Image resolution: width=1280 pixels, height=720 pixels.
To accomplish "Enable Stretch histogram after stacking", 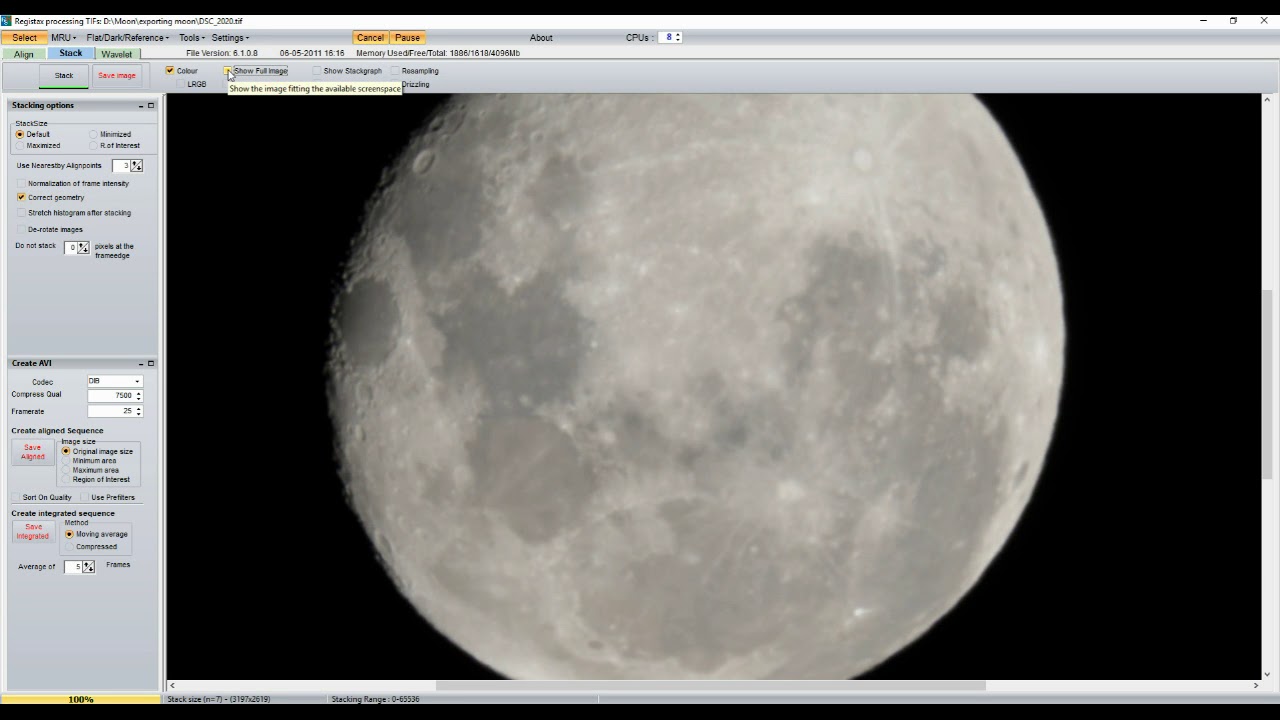I will (21, 213).
